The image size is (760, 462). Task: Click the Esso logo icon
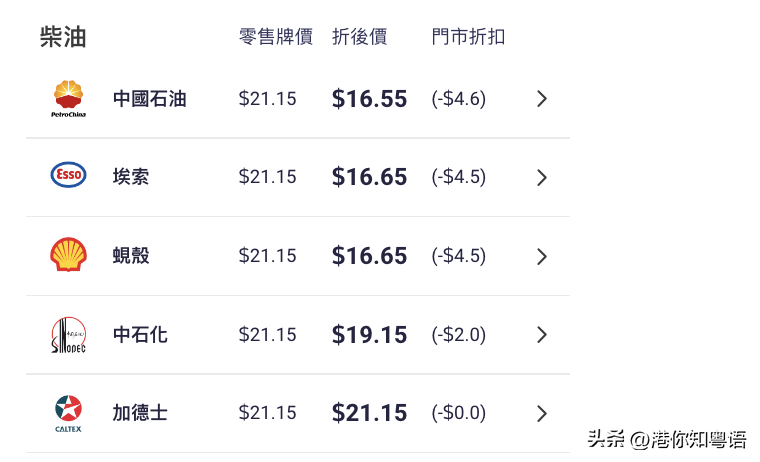tap(68, 175)
